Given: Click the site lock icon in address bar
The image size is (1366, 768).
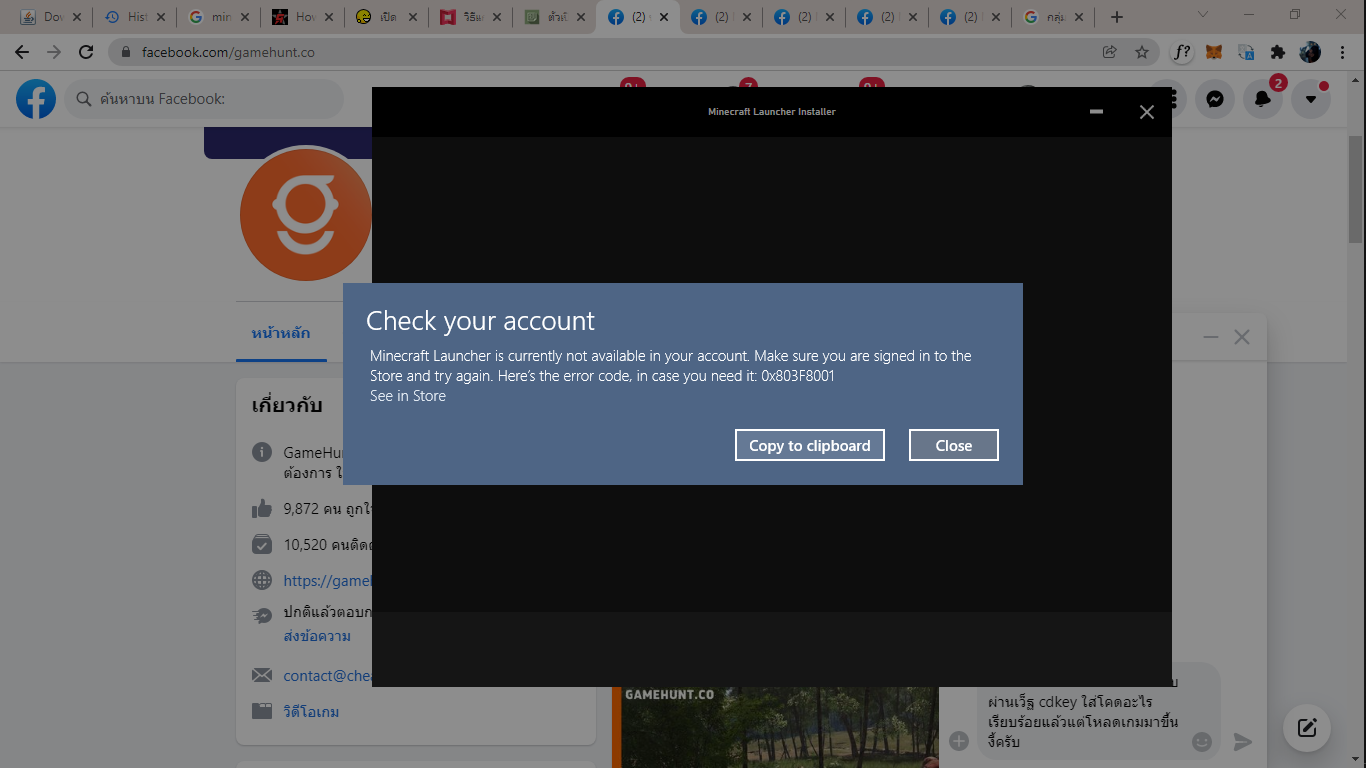Looking at the screenshot, I should click(x=126, y=52).
